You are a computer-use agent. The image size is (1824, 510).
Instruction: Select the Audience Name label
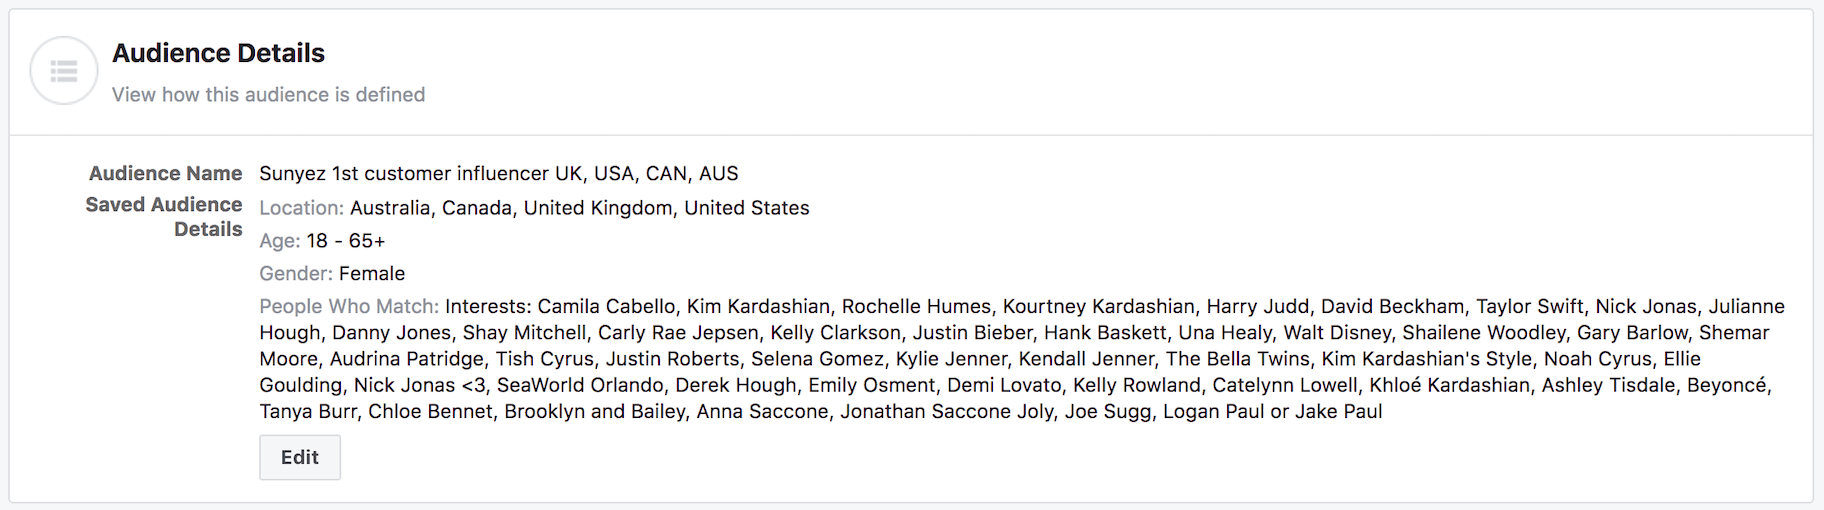[165, 174]
